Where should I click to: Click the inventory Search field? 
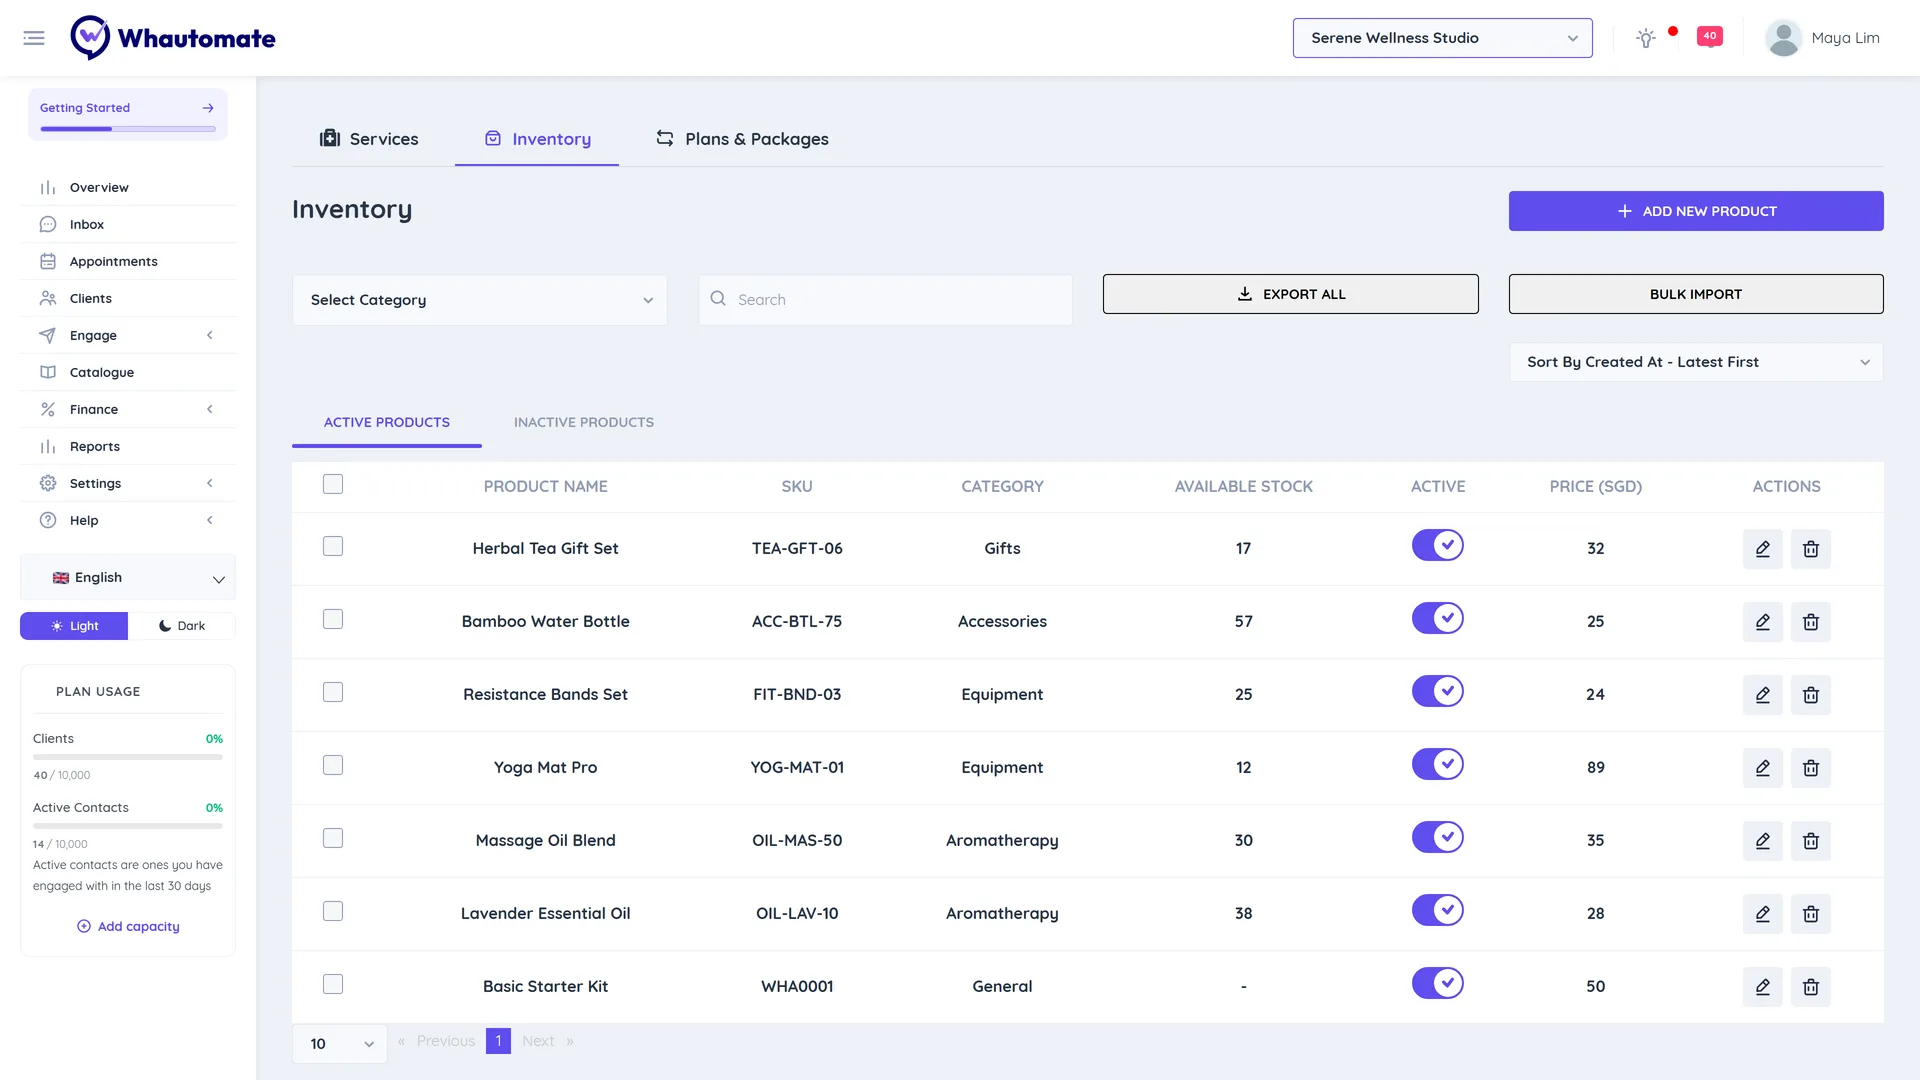coord(885,300)
